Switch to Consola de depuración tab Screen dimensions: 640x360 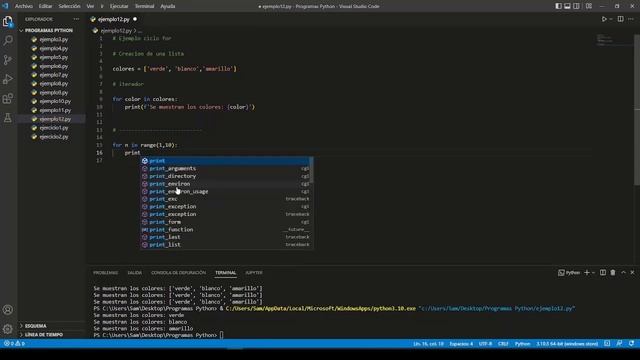click(x=178, y=273)
